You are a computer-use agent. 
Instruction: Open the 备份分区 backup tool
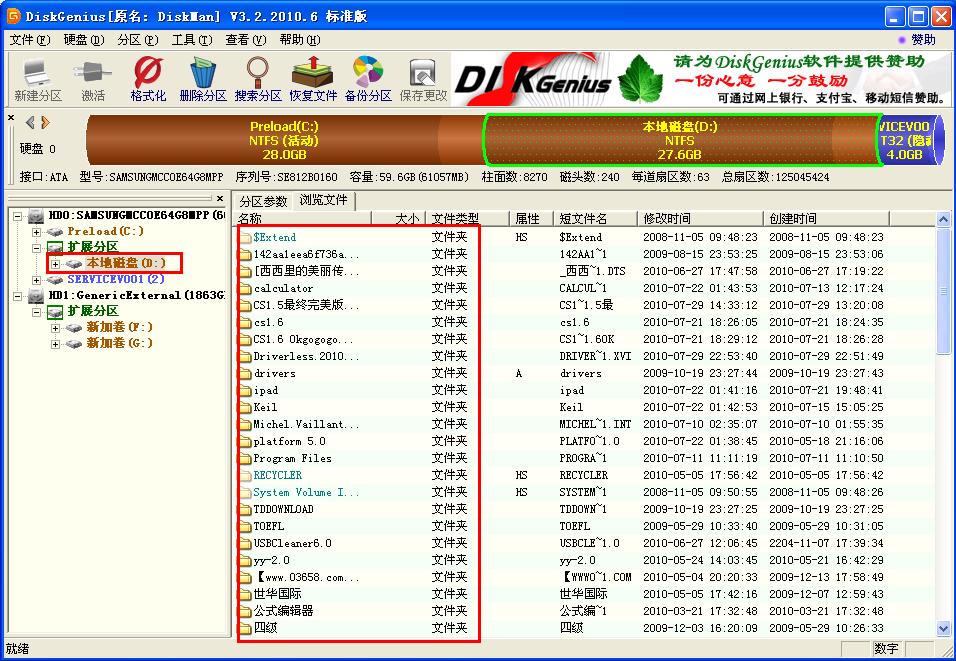click(x=368, y=79)
